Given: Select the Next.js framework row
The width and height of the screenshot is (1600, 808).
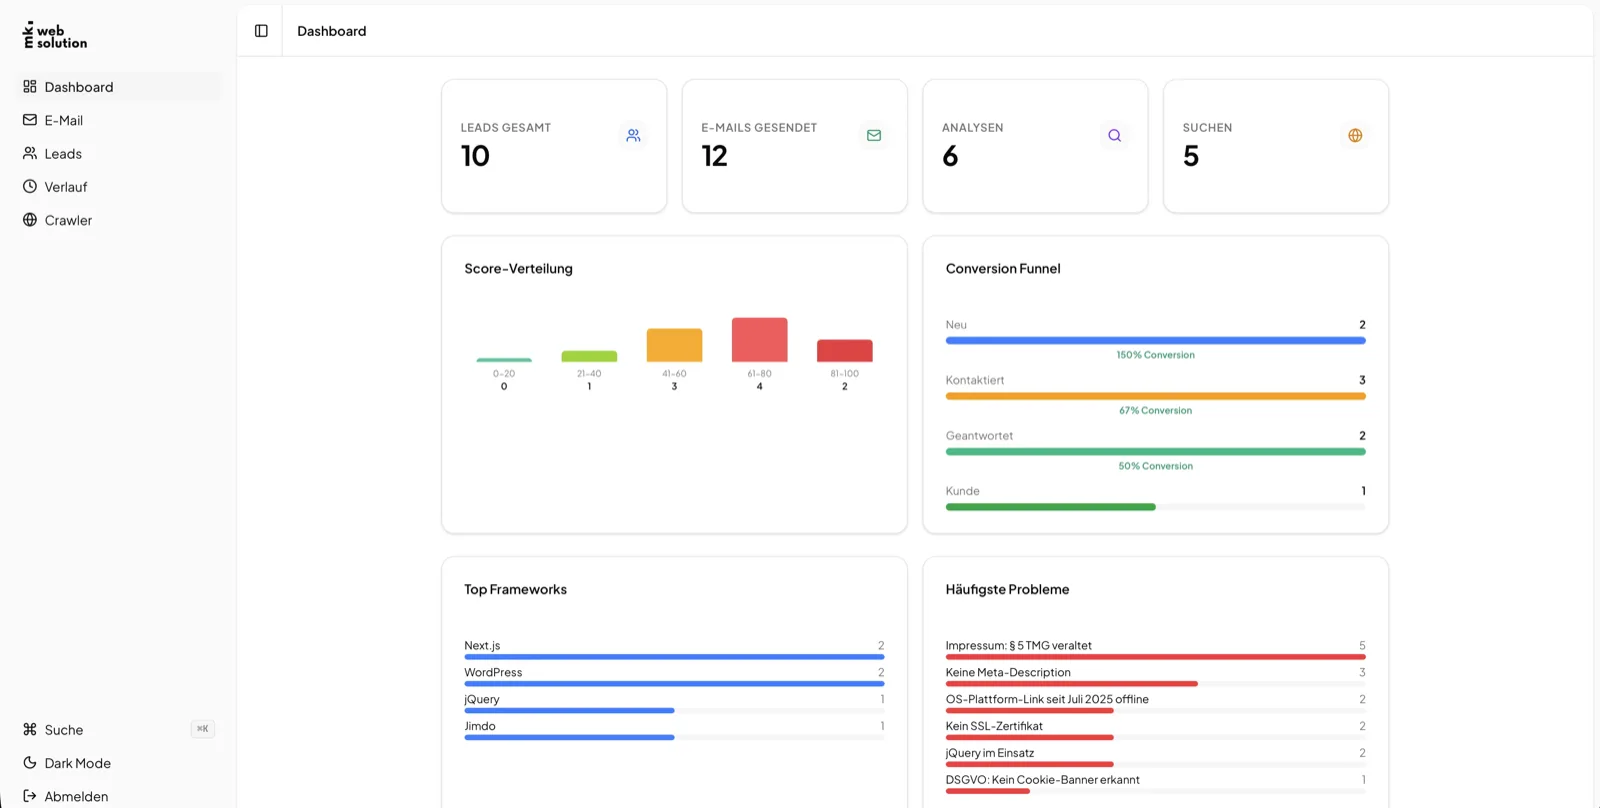Looking at the screenshot, I should pyautogui.click(x=674, y=650).
